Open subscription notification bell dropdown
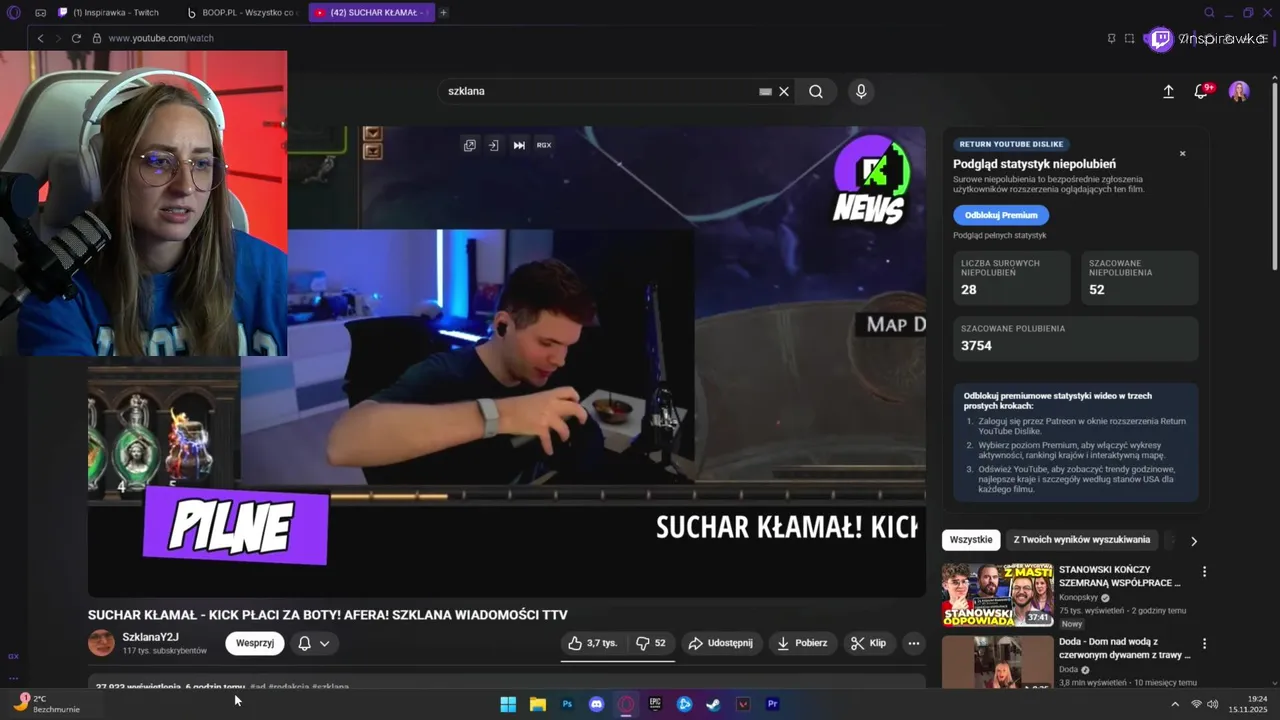1280x720 pixels. coord(314,643)
